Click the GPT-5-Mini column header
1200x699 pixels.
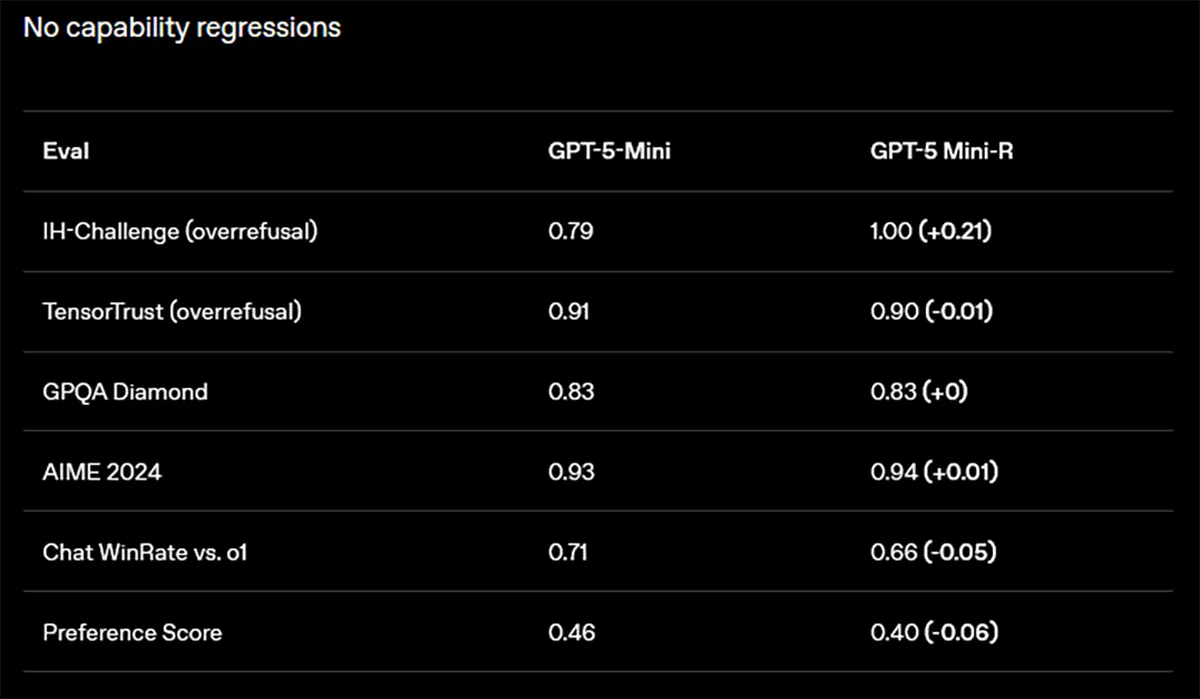point(610,151)
